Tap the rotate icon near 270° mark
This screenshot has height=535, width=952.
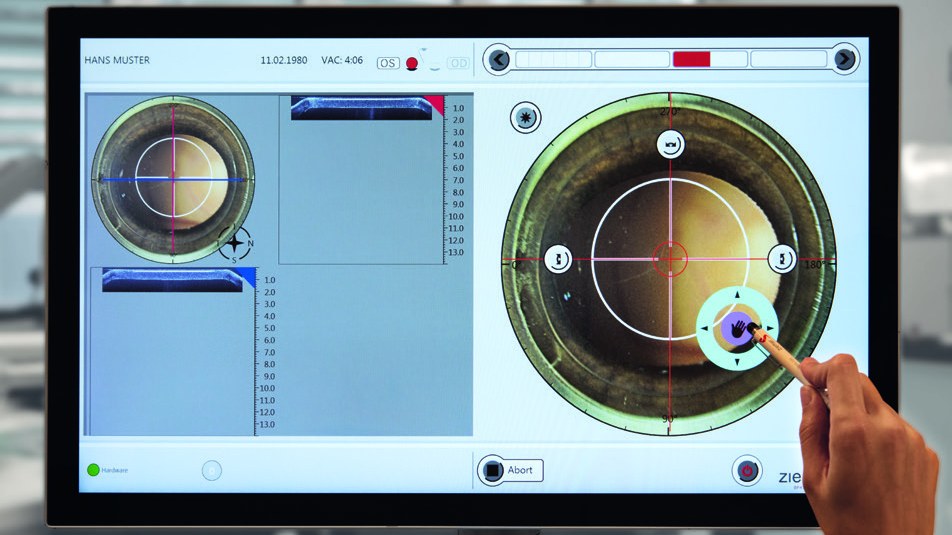pyautogui.click(x=671, y=145)
